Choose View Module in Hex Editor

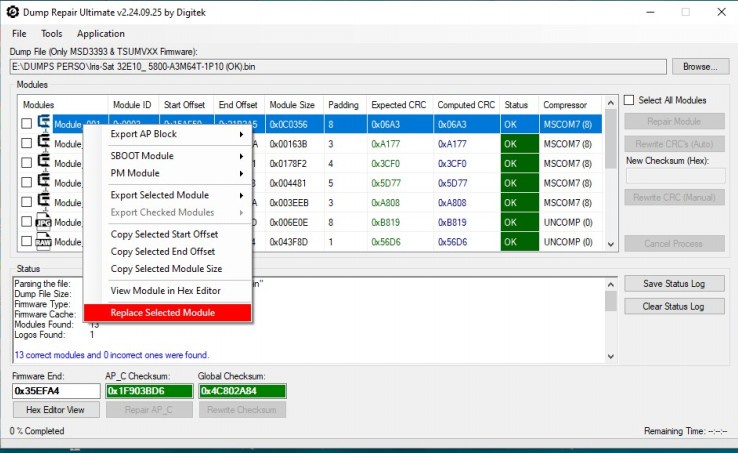168,291
